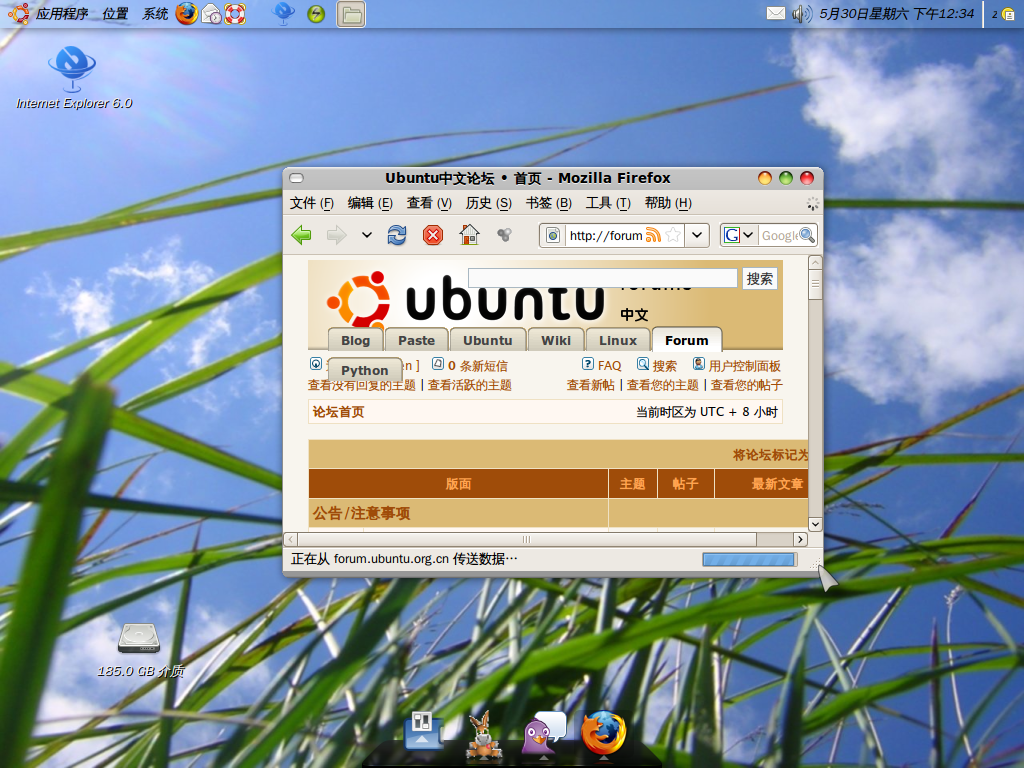
Task: Open the 文件 (F) menu
Action: (x=312, y=203)
